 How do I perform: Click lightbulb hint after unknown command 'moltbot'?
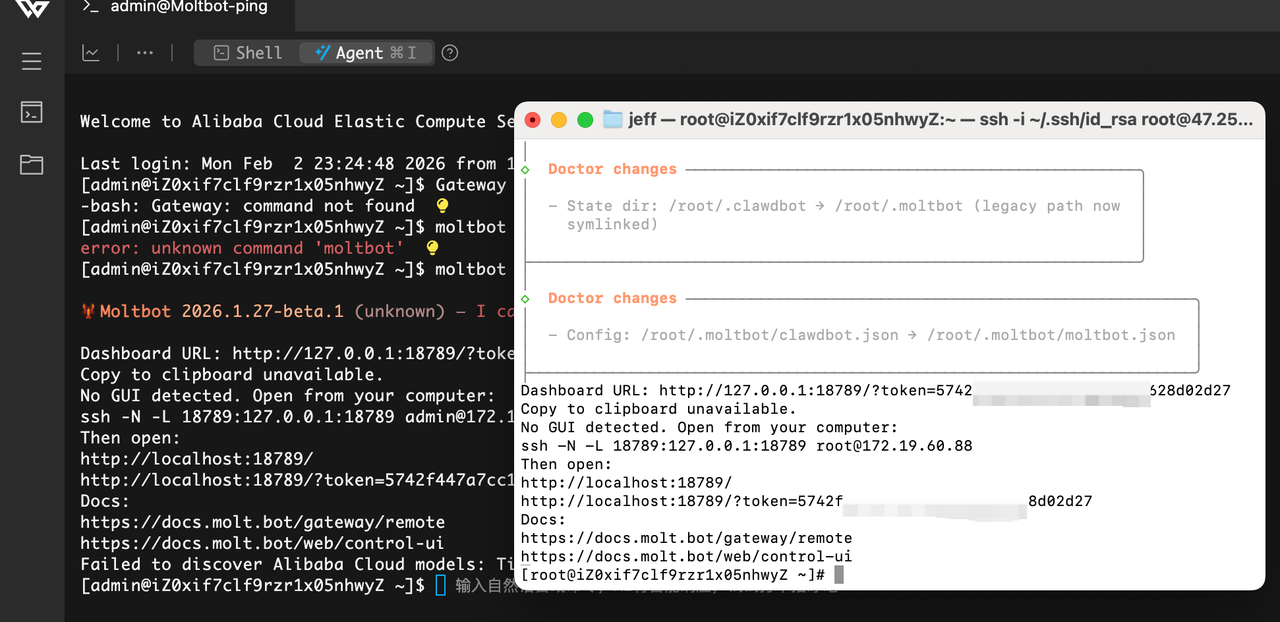[432, 248]
